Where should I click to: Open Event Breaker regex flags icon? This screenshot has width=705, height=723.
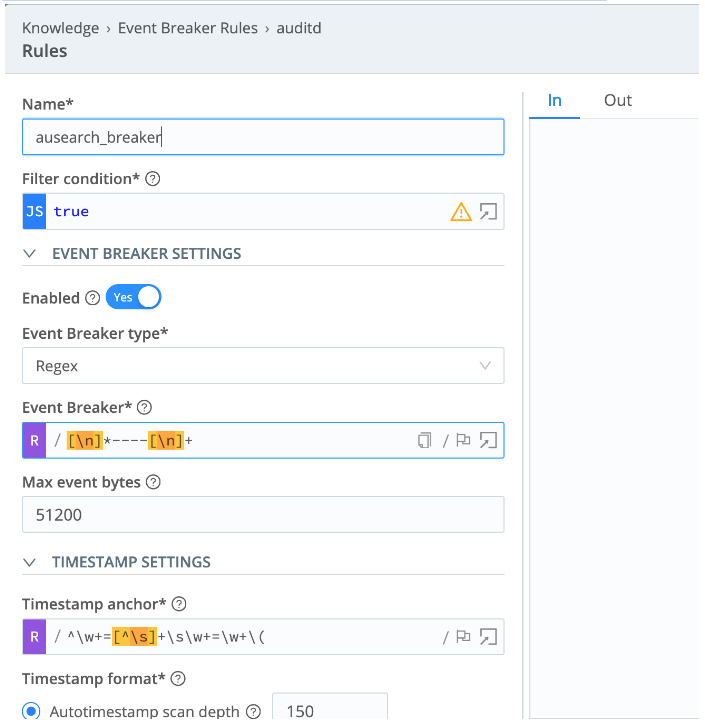point(462,440)
